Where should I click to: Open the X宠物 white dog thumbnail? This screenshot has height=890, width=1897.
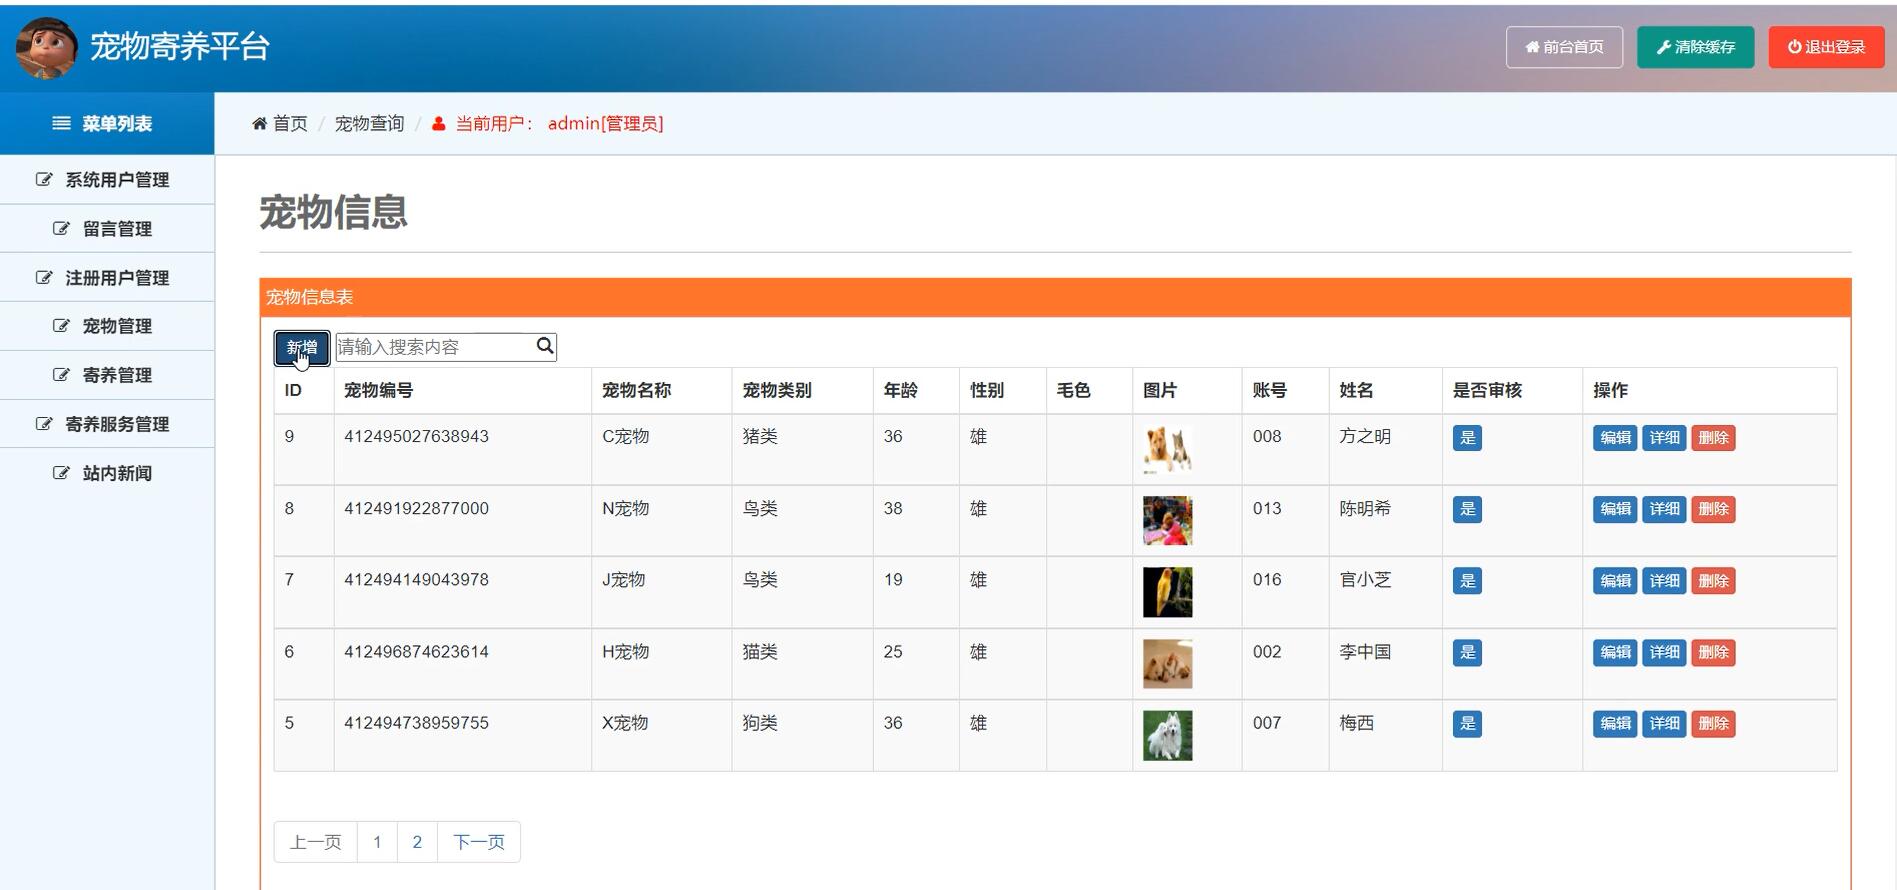tap(1168, 735)
